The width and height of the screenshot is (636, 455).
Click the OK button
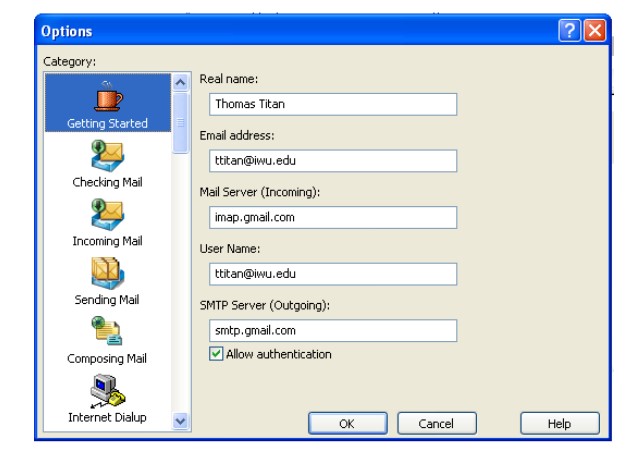coord(348,424)
